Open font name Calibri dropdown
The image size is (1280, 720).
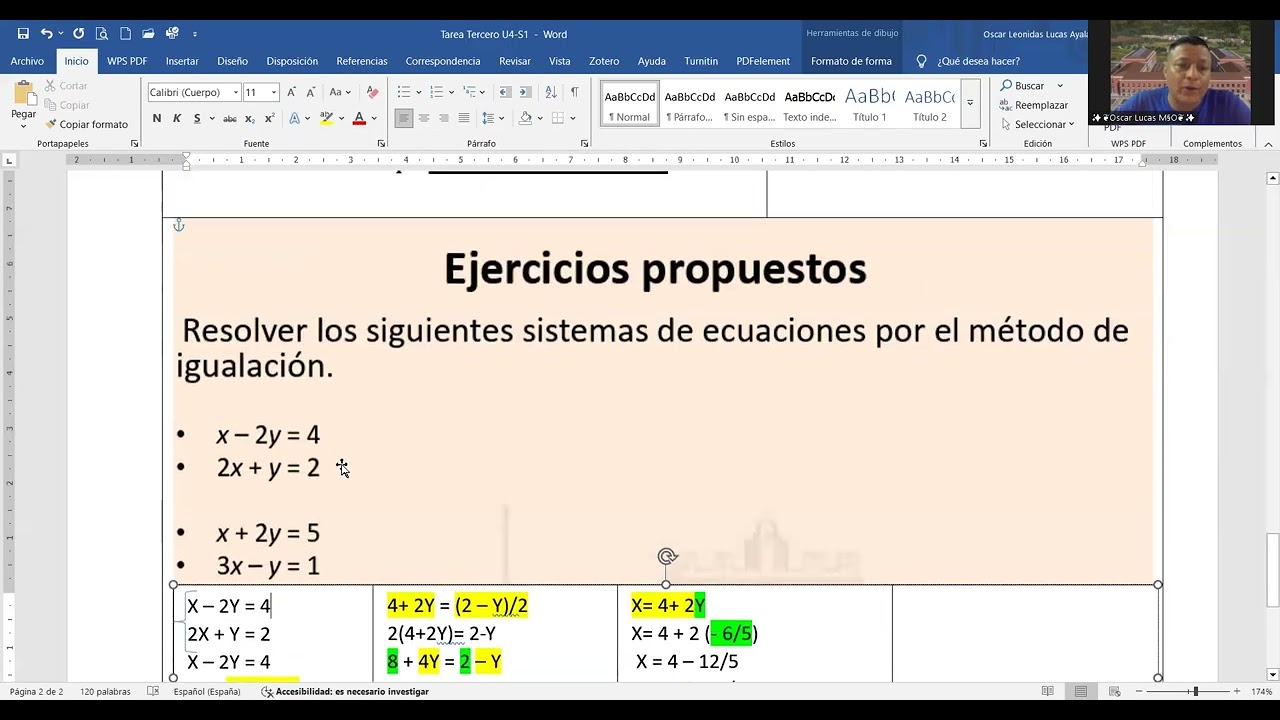[236, 92]
